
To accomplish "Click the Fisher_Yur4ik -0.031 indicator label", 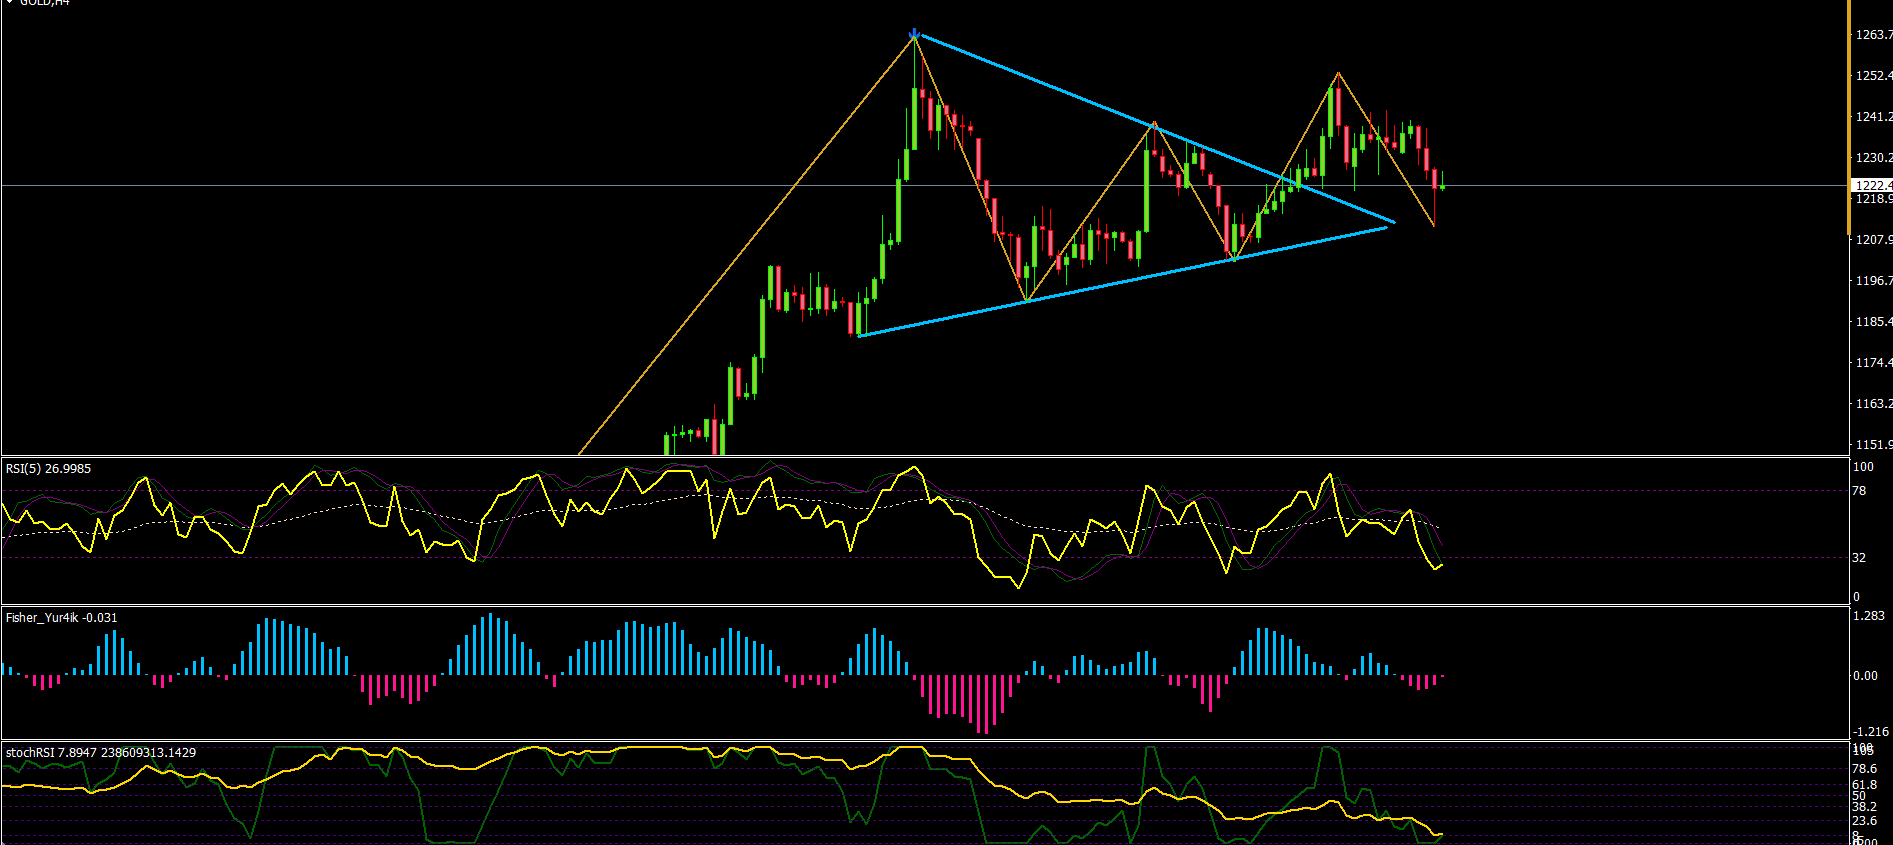I will click(61, 618).
